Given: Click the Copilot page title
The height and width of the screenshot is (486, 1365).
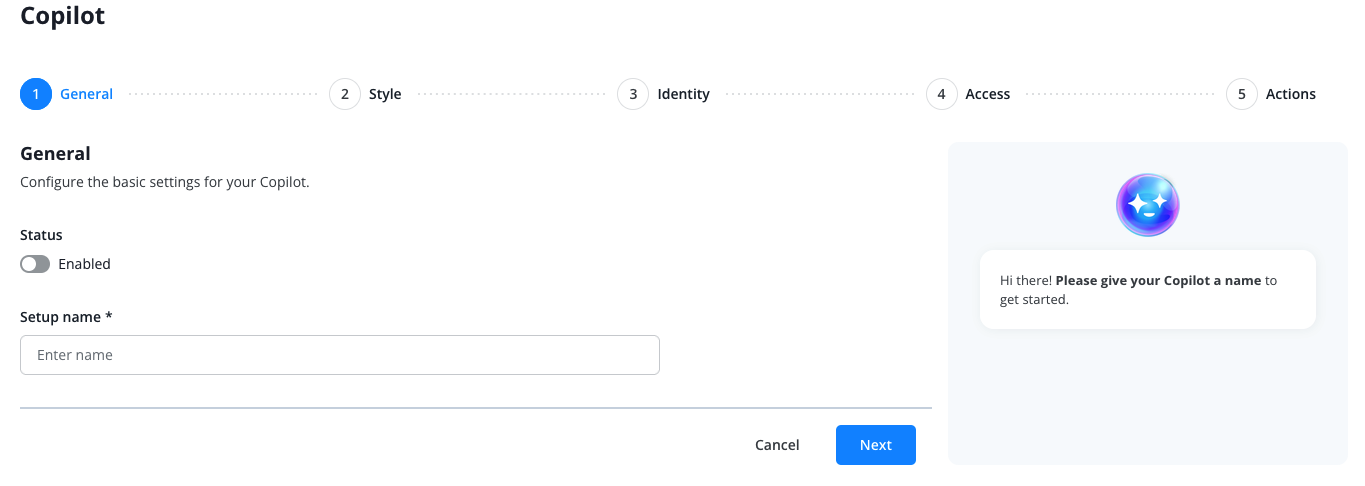Looking at the screenshot, I should pos(62,16).
